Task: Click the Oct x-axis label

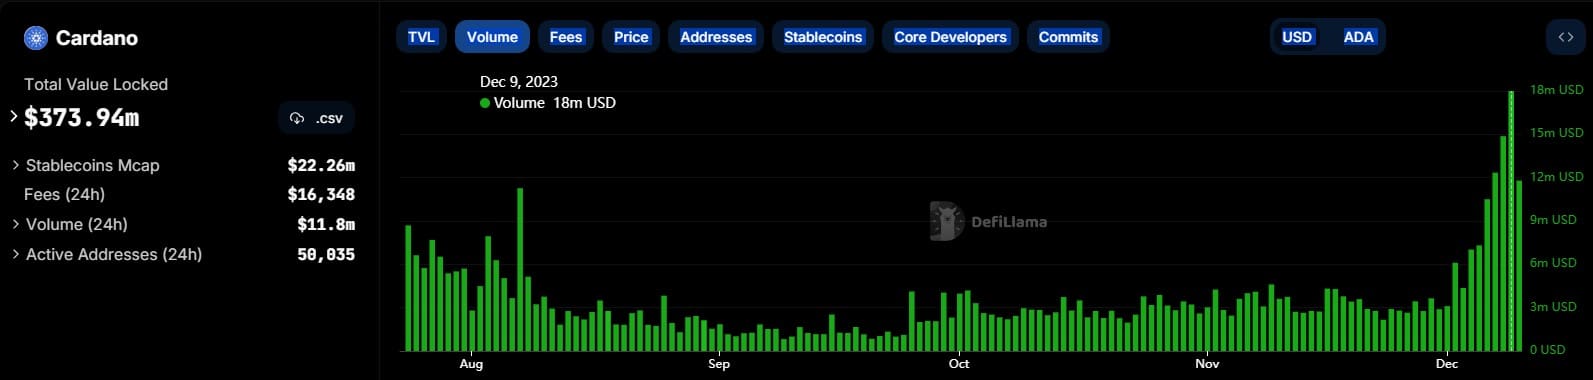Action: coord(959,364)
